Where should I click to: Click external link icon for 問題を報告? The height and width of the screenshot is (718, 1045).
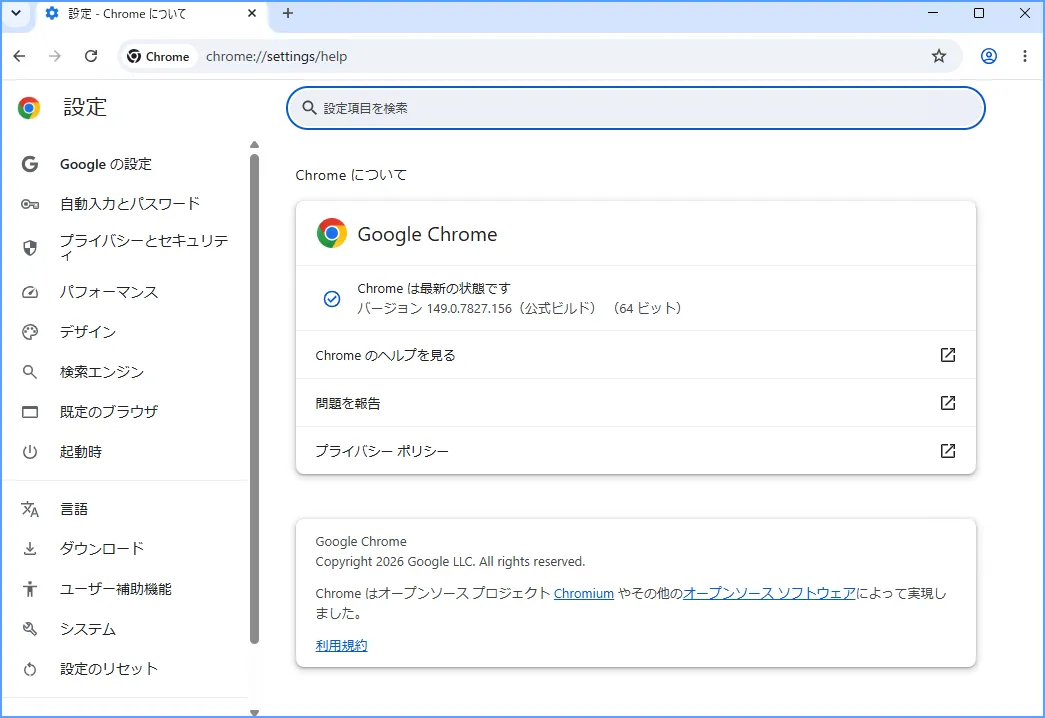(948, 403)
